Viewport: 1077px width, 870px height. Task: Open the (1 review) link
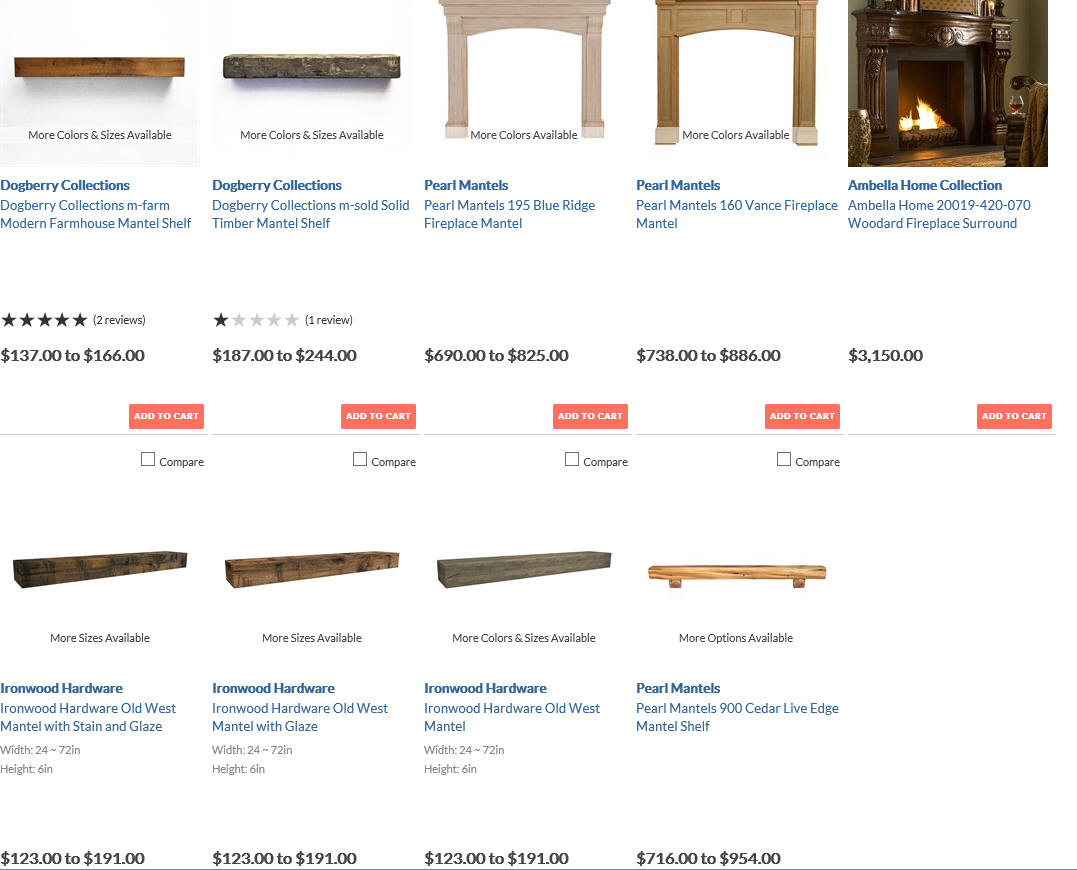[329, 320]
